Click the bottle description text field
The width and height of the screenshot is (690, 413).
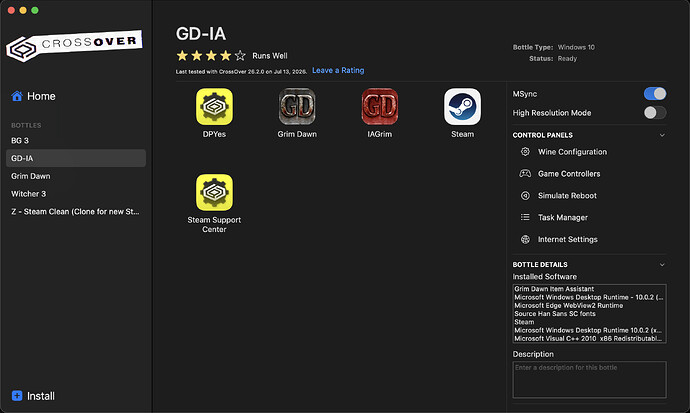(589, 380)
